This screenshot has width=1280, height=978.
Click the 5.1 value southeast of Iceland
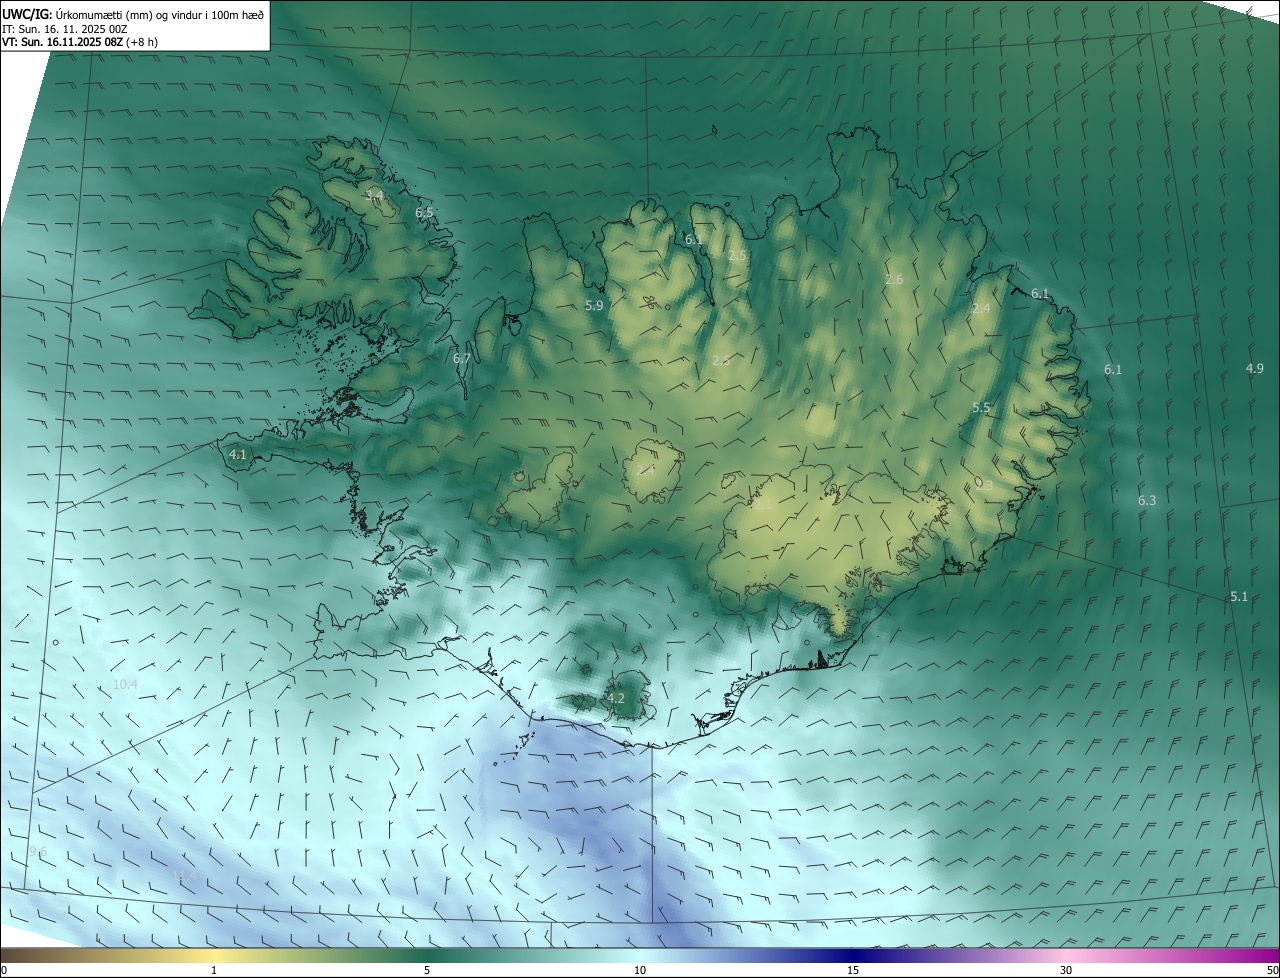click(1239, 597)
